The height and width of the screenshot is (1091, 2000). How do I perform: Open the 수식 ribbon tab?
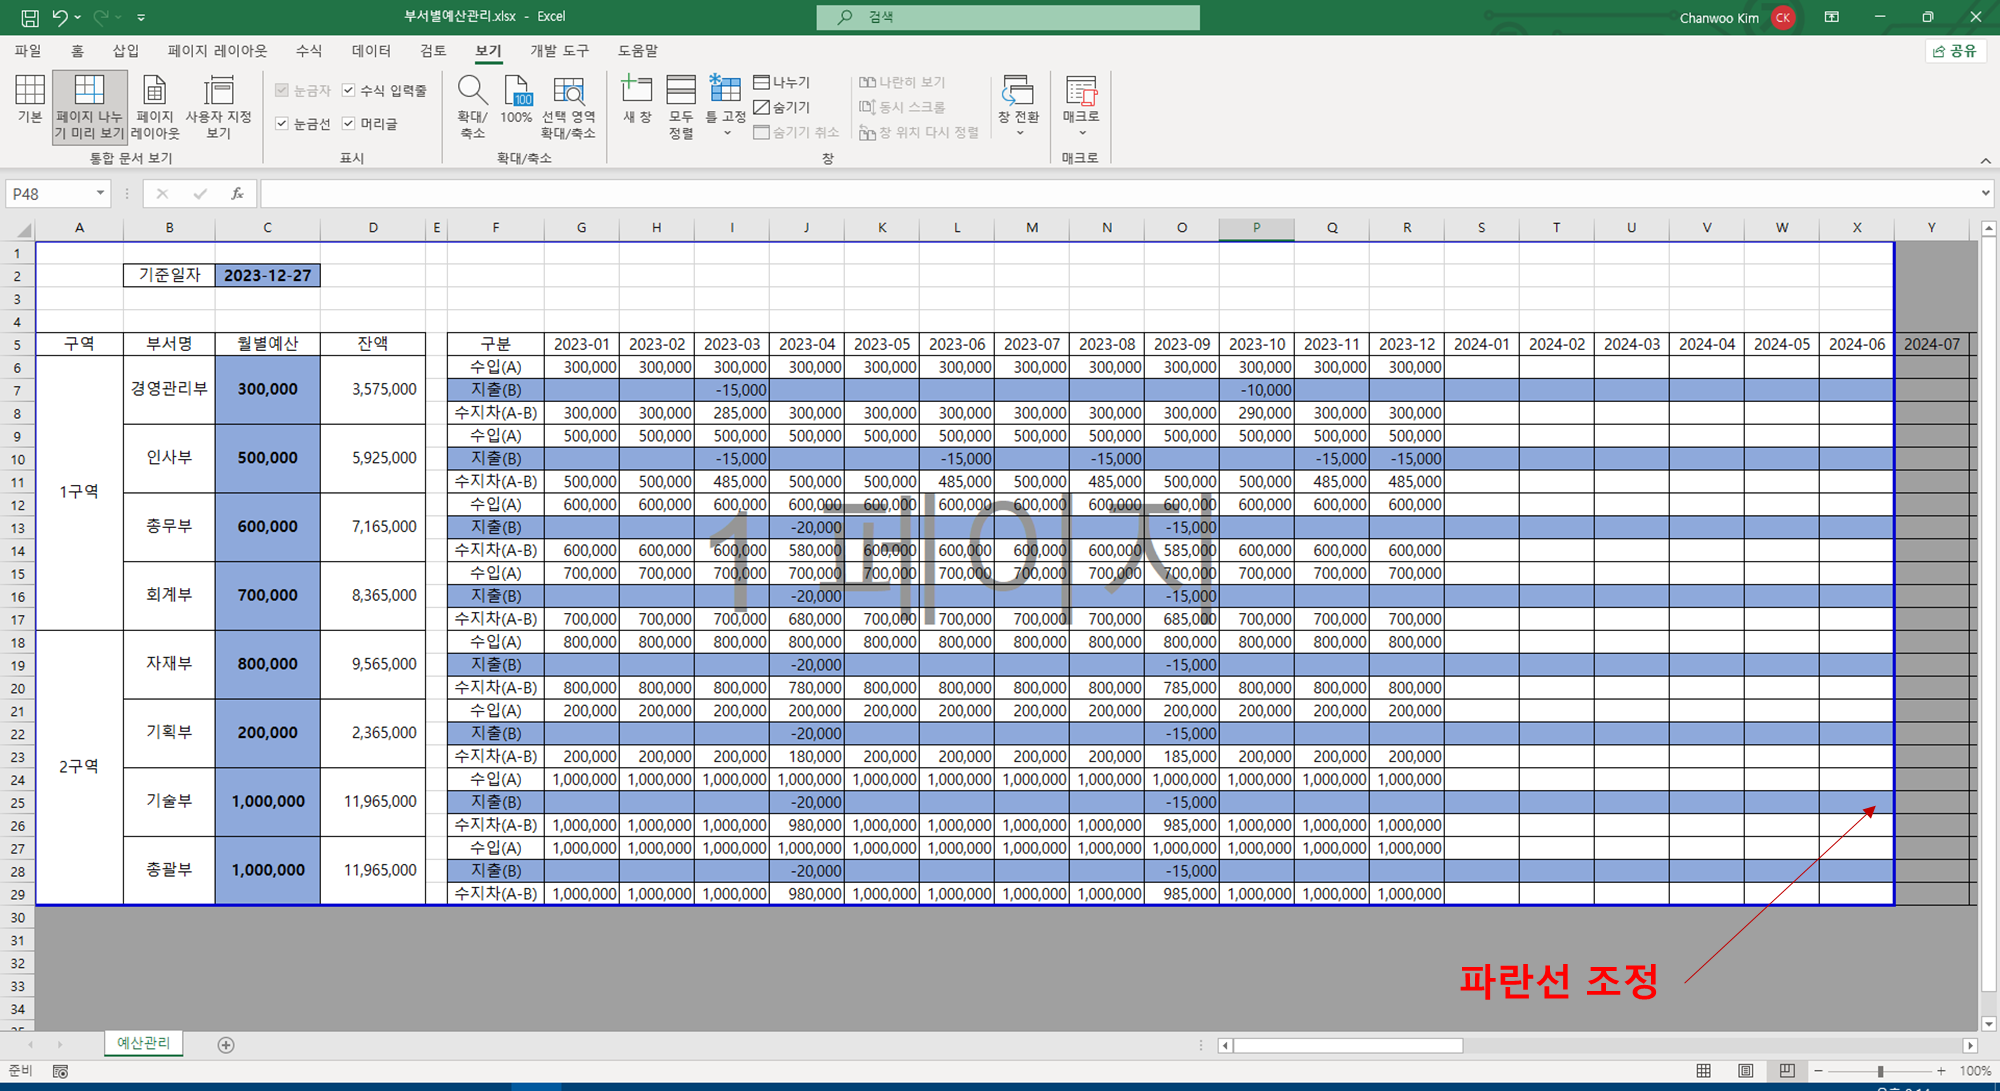pos(309,51)
